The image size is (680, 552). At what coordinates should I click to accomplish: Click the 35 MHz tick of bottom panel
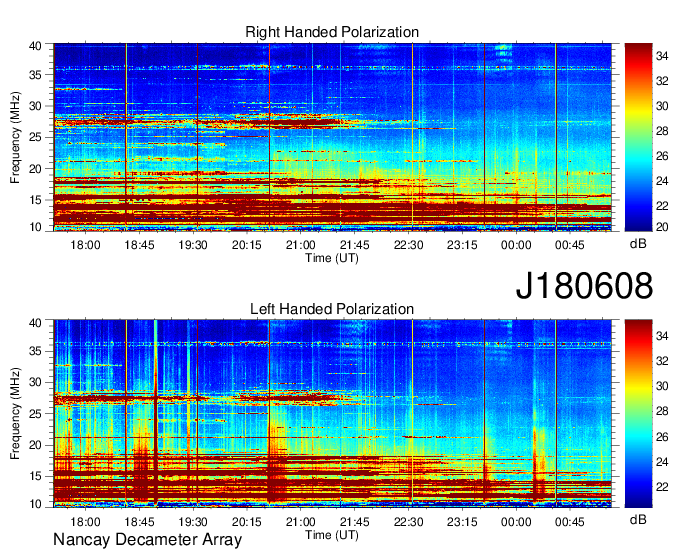[x=35, y=351]
